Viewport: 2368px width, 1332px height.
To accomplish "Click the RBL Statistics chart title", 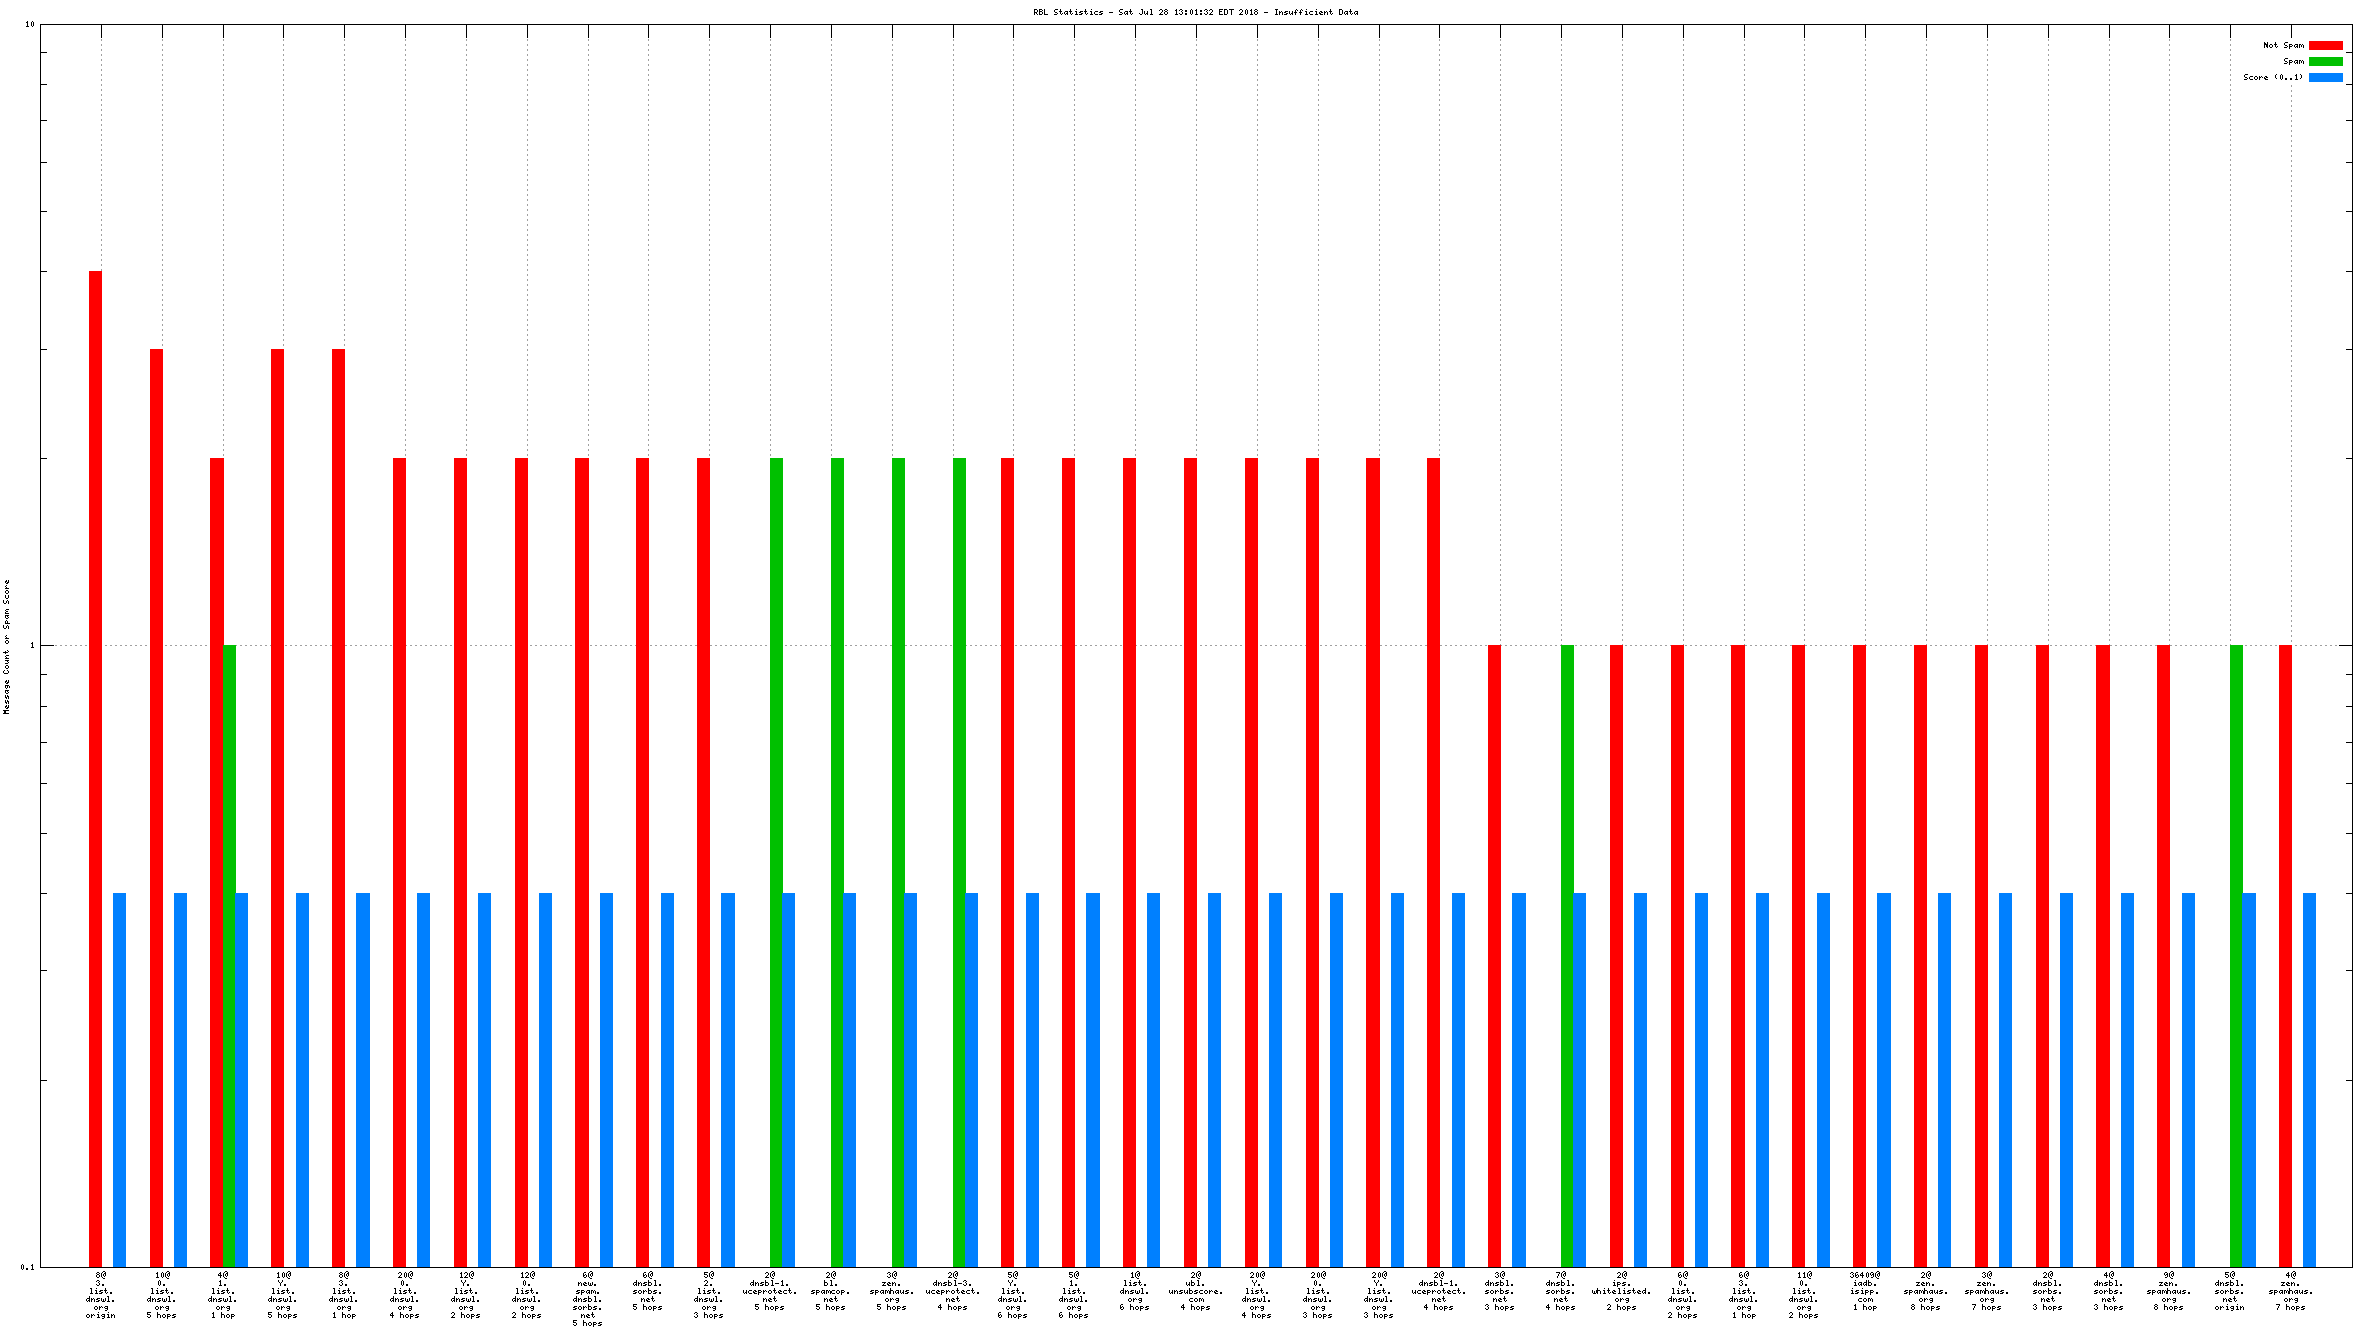I will point(1195,12).
